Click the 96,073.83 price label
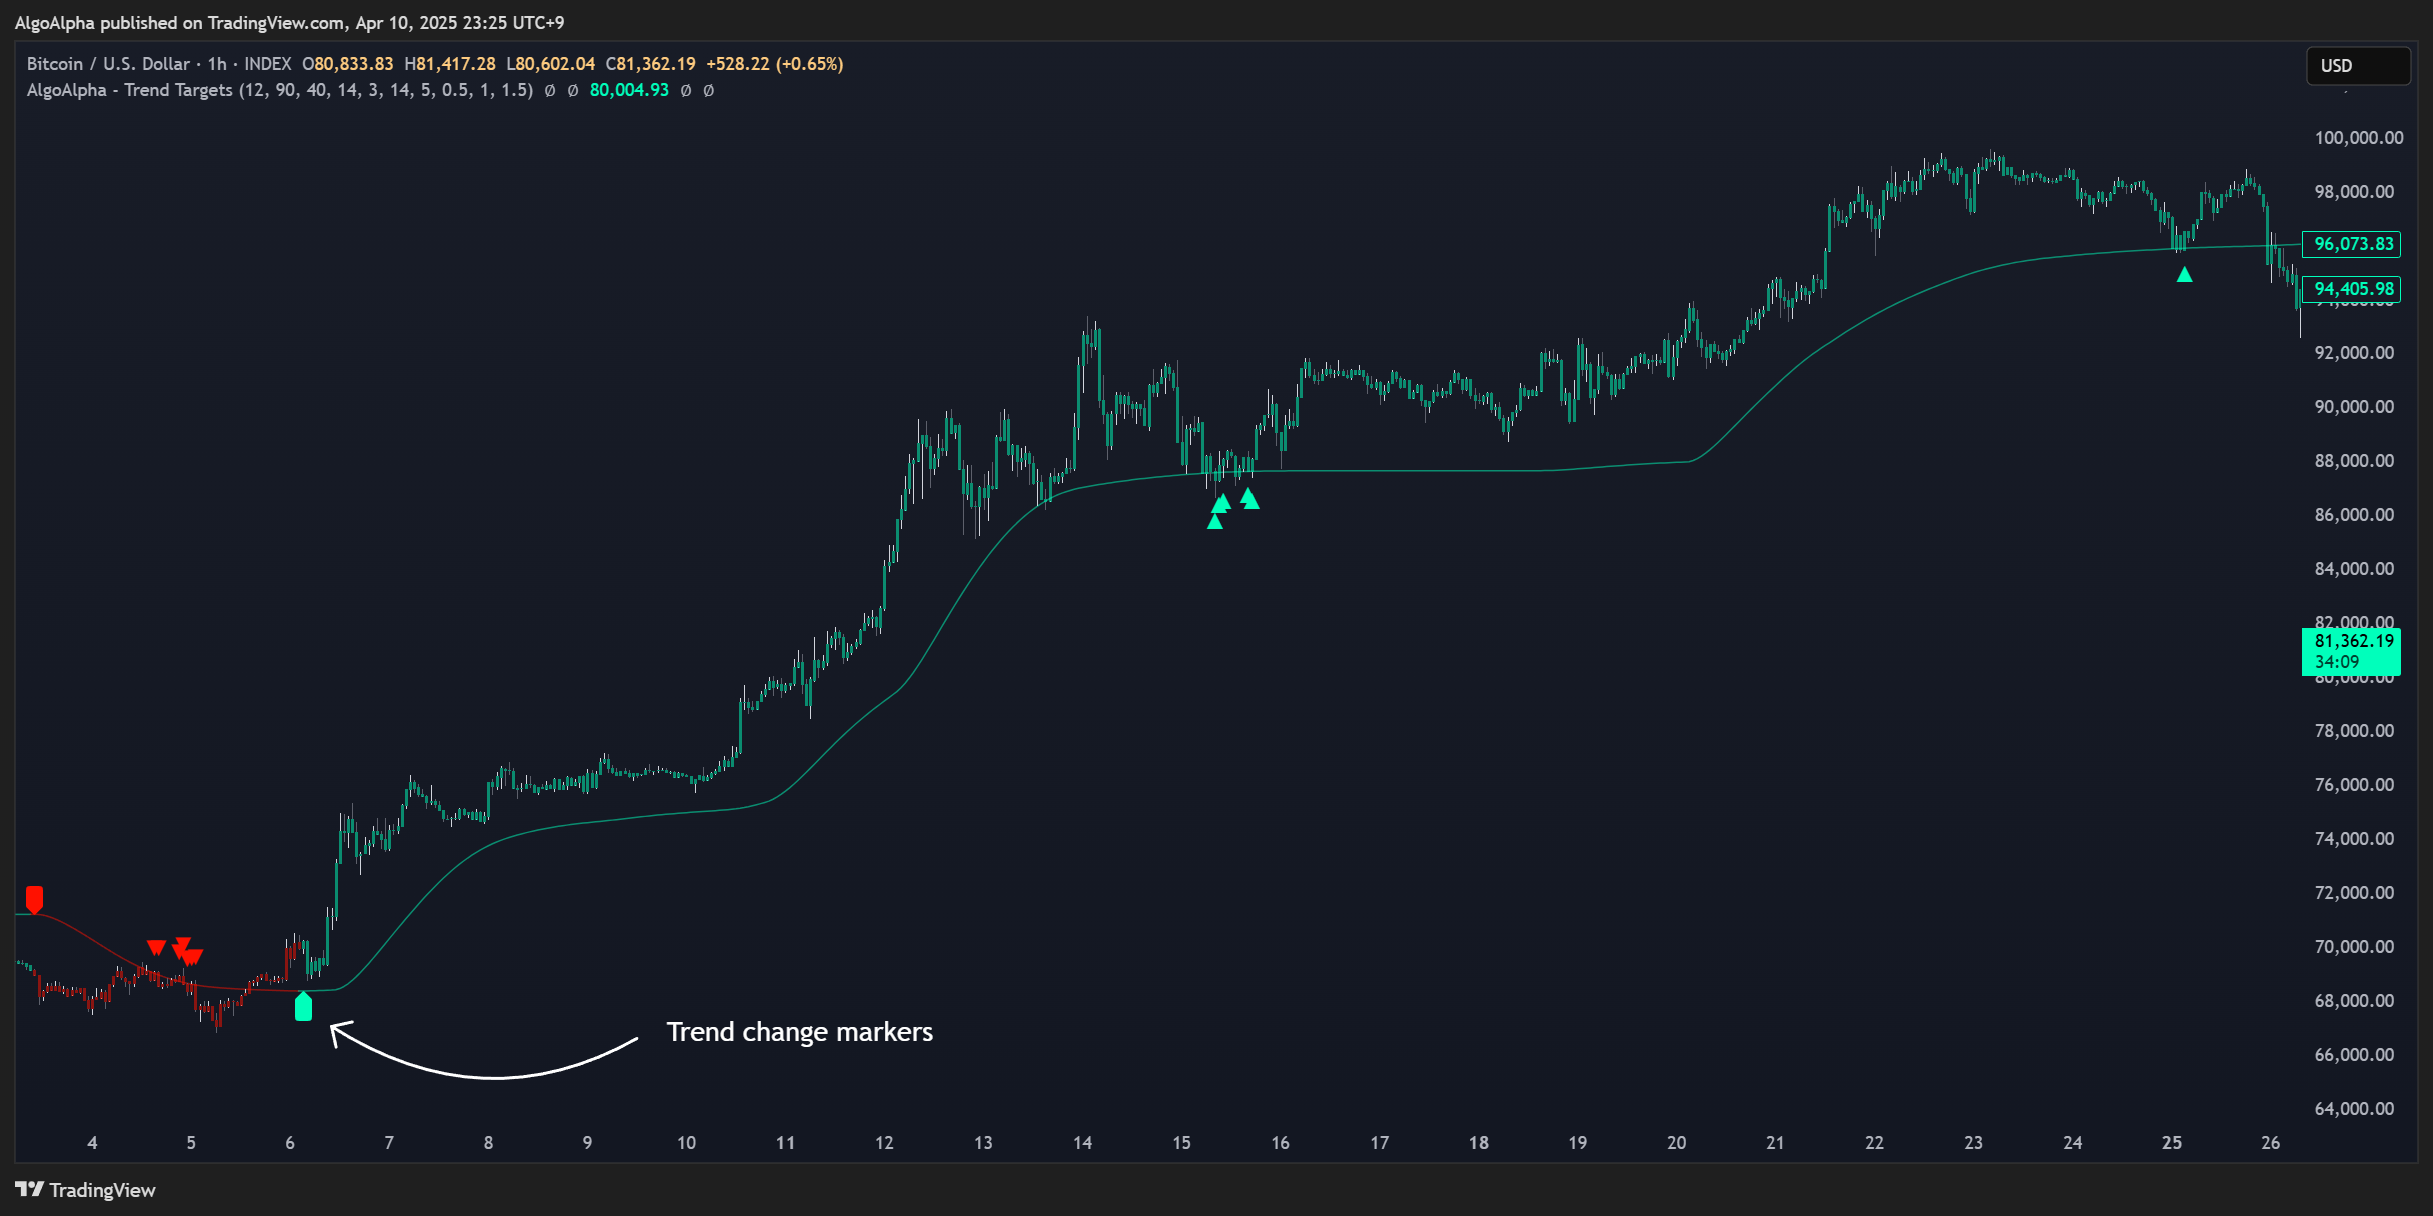This screenshot has width=2433, height=1216. click(2352, 244)
